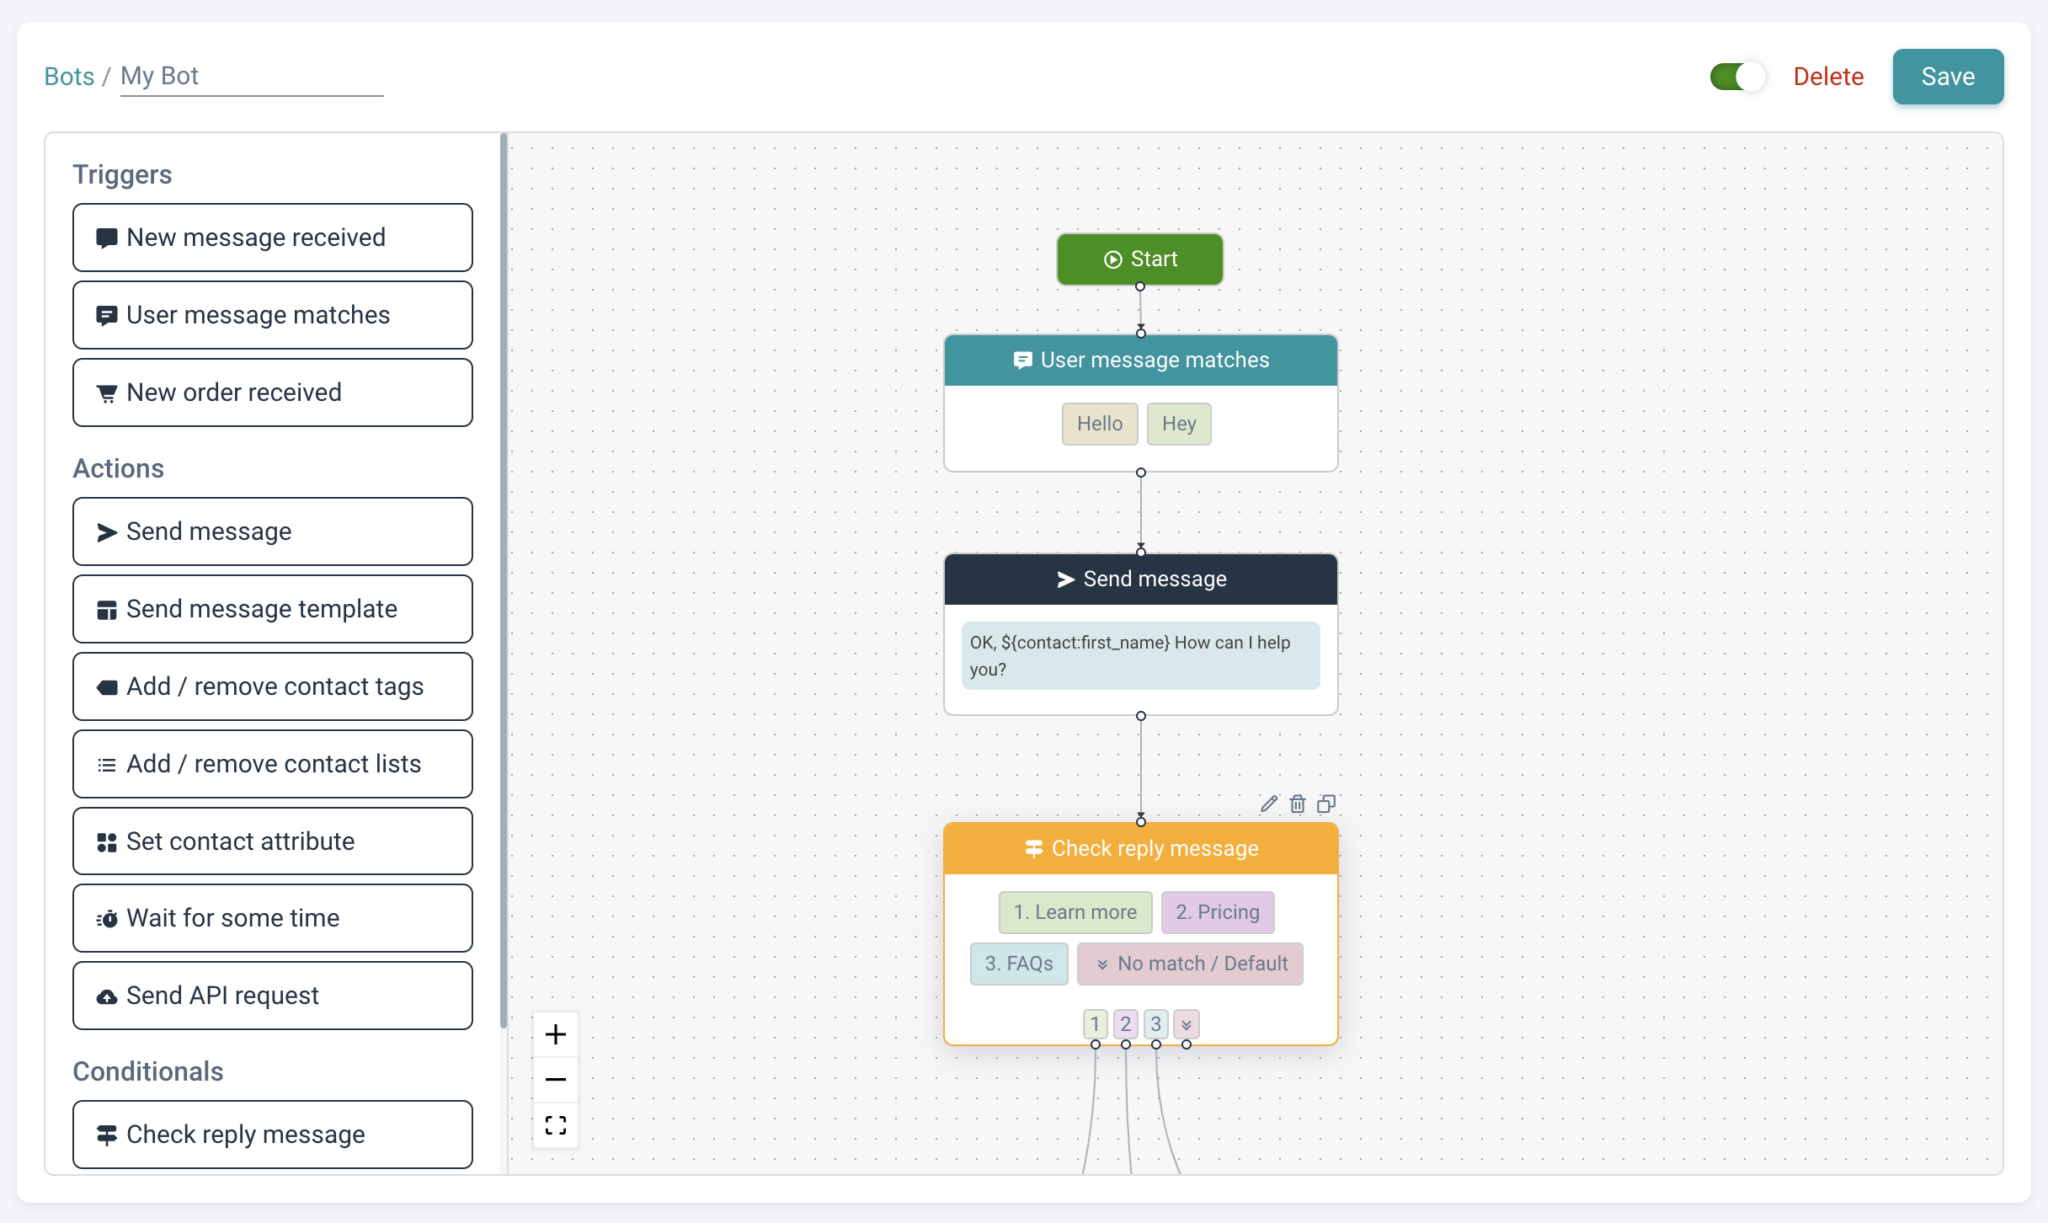The image size is (2048, 1223).
Task: Zoom in the canvas with plus icon
Action: pos(556,1033)
